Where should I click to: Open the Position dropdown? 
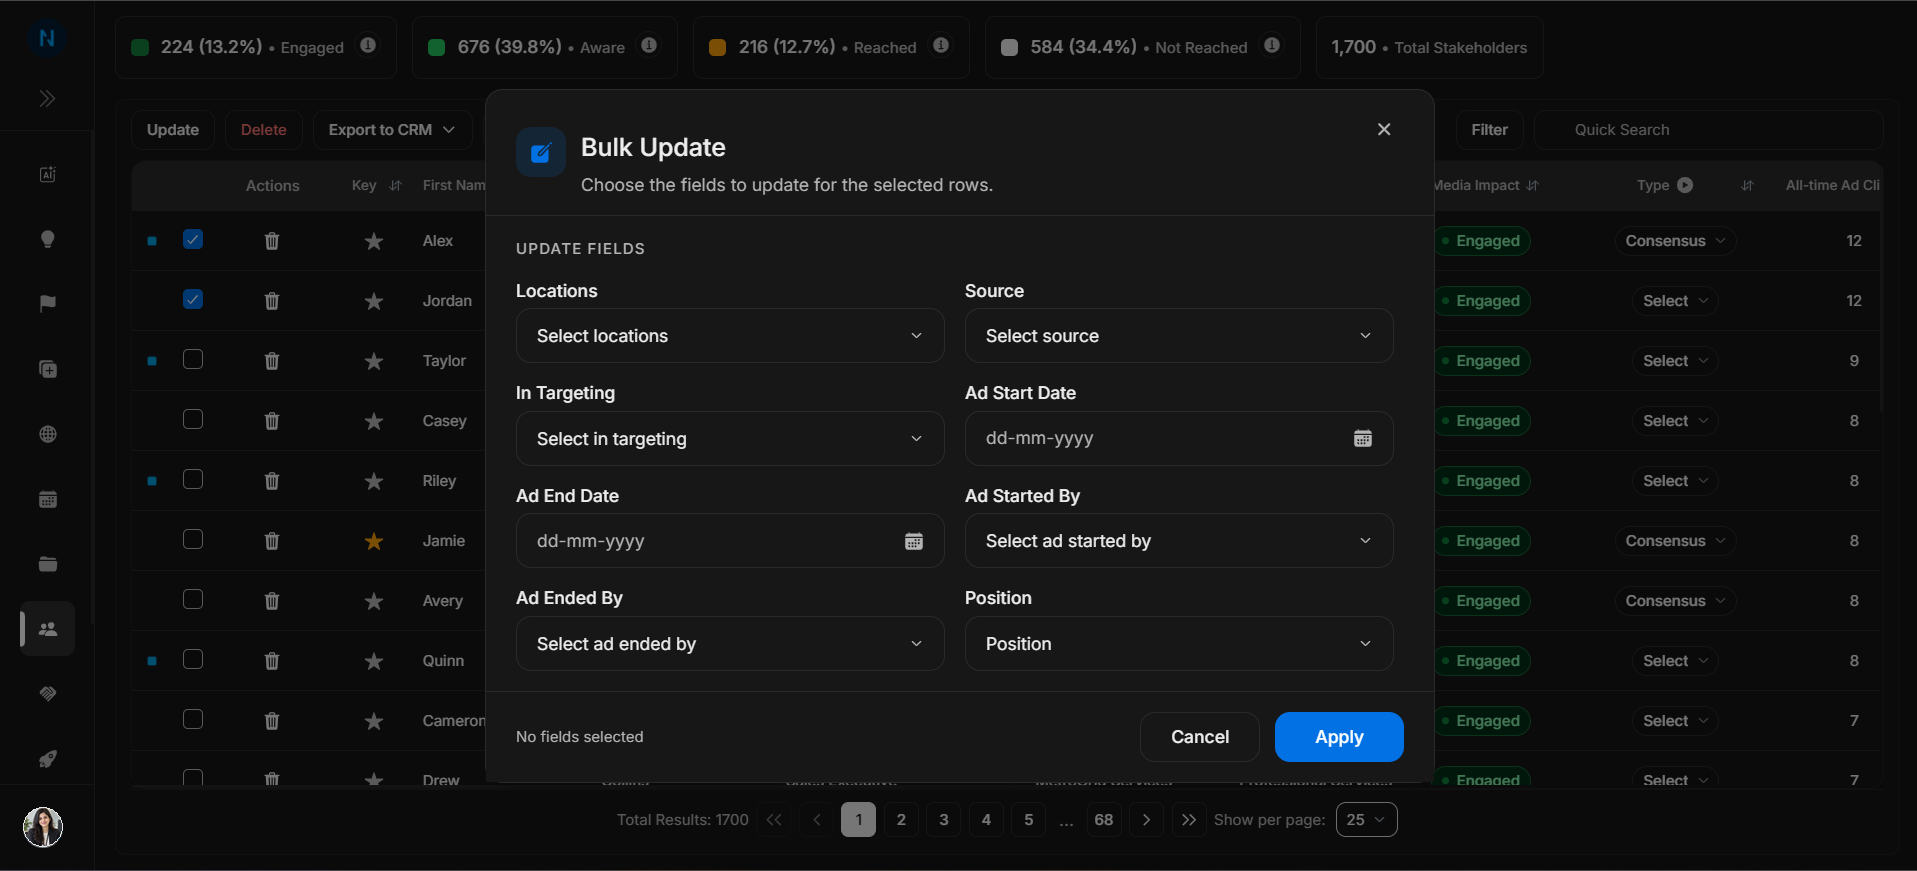[x=1179, y=644]
